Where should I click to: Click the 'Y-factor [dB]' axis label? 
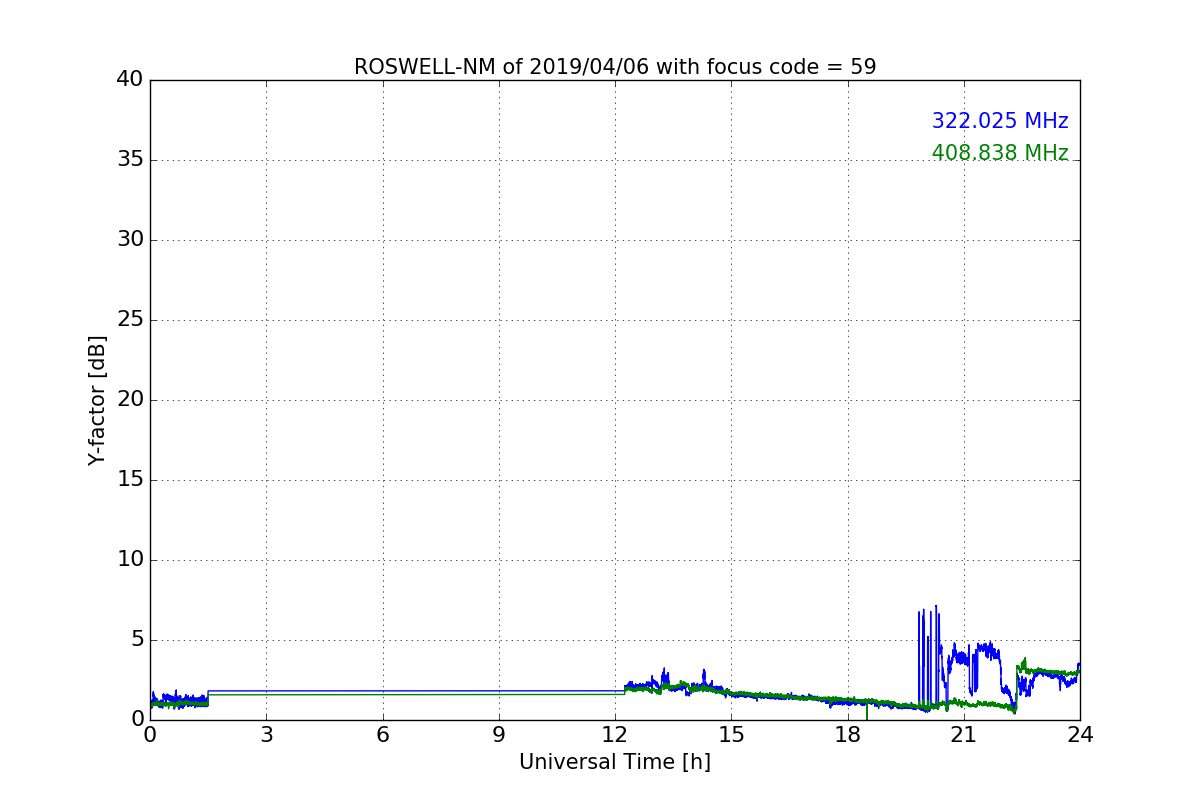coord(97,400)
